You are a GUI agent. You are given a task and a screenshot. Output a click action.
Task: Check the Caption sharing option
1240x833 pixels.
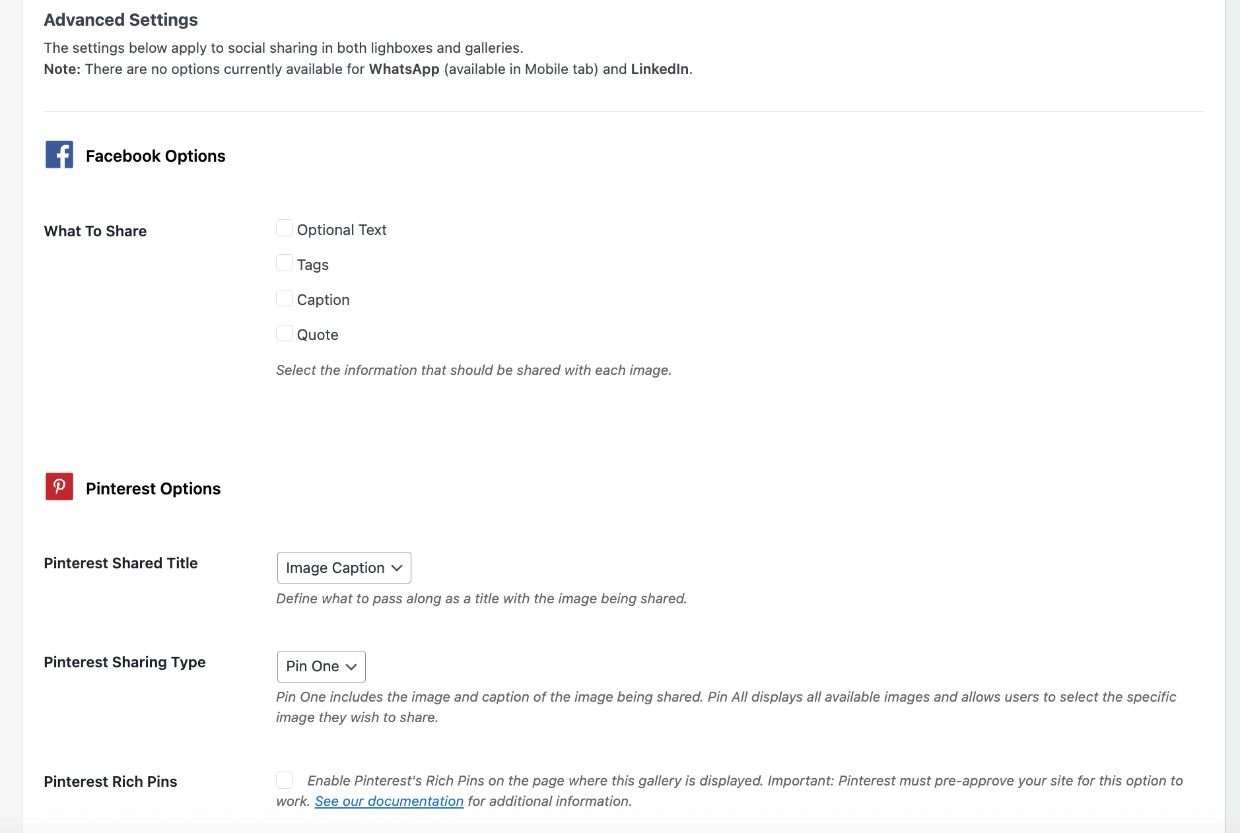tap(285, 299)
